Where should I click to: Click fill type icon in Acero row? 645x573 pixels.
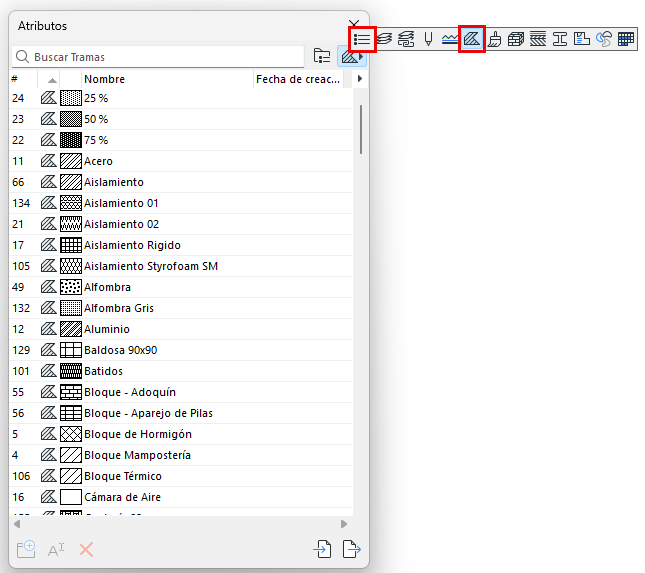tap(49, 161)
